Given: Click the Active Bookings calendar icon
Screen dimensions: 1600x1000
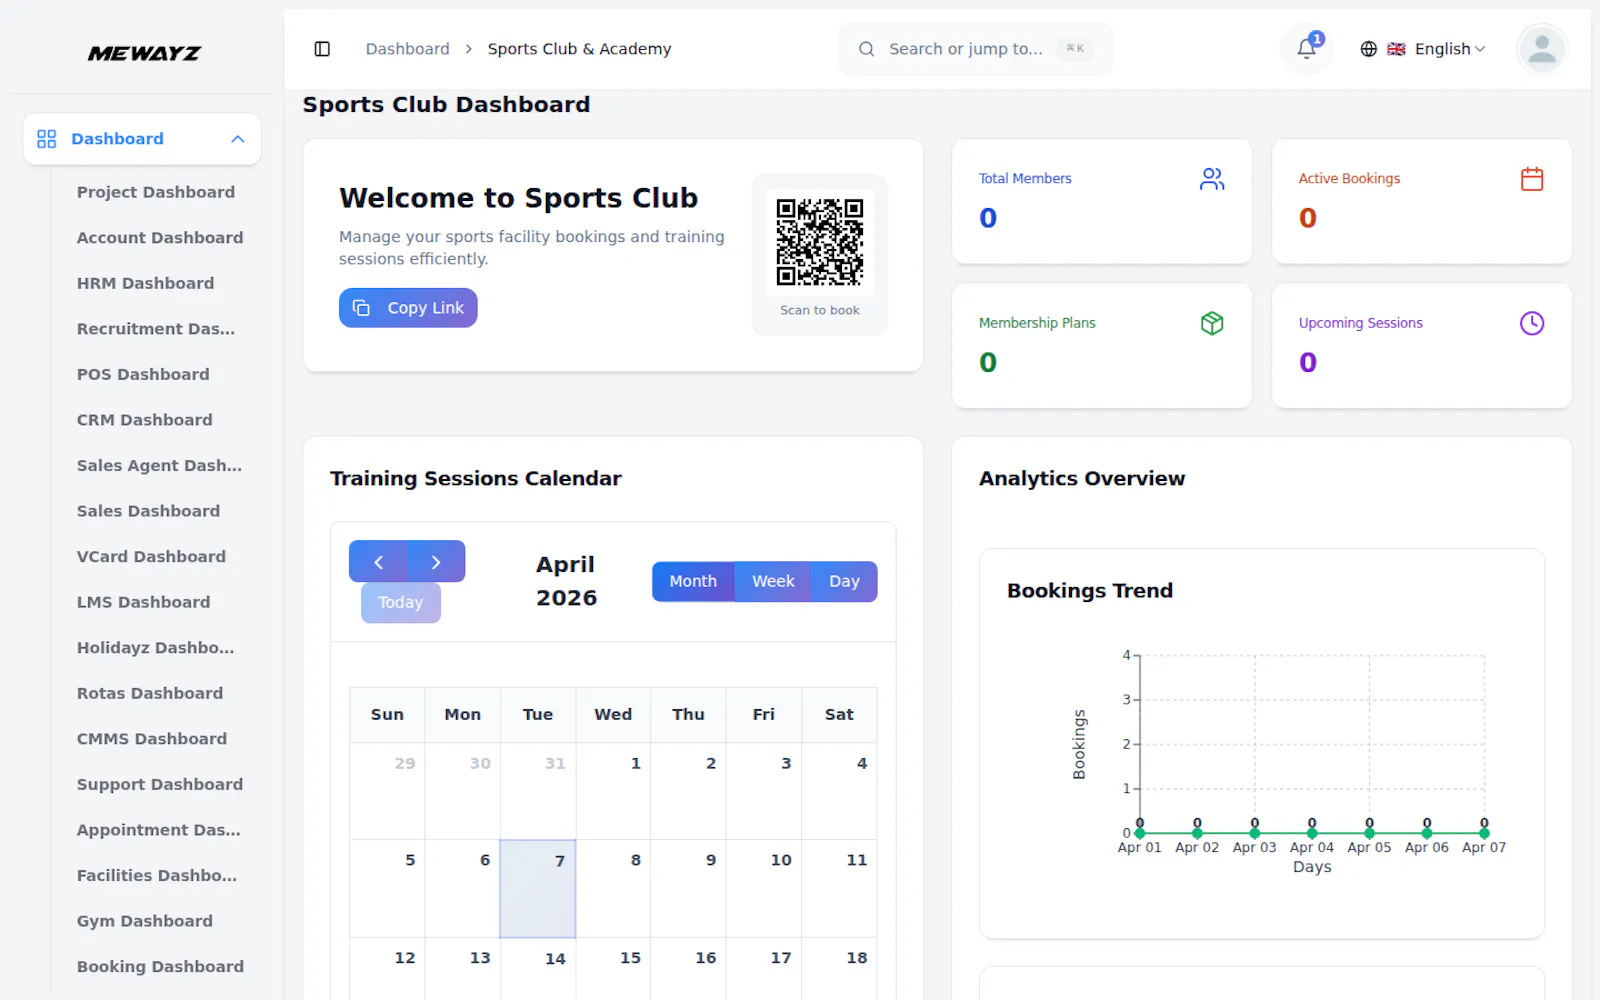Looking at the screenshot, I should point(1532,179).
